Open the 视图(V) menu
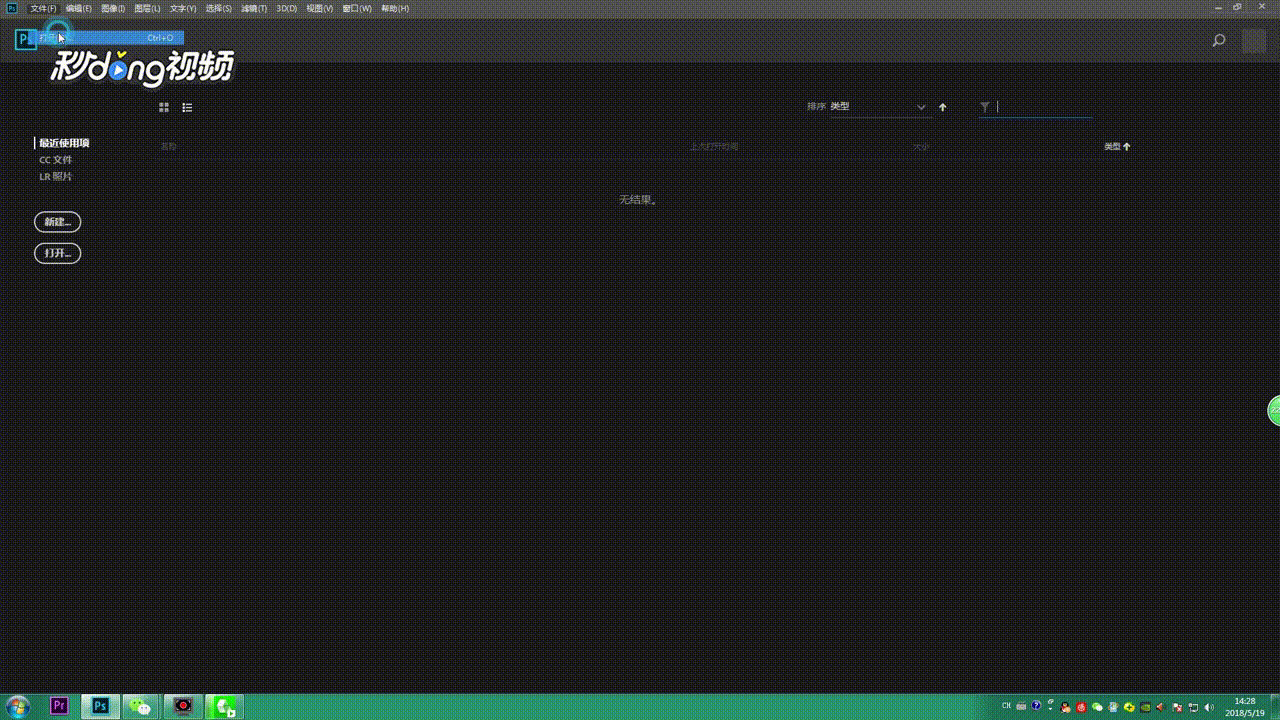 click(x=320, y=8)
